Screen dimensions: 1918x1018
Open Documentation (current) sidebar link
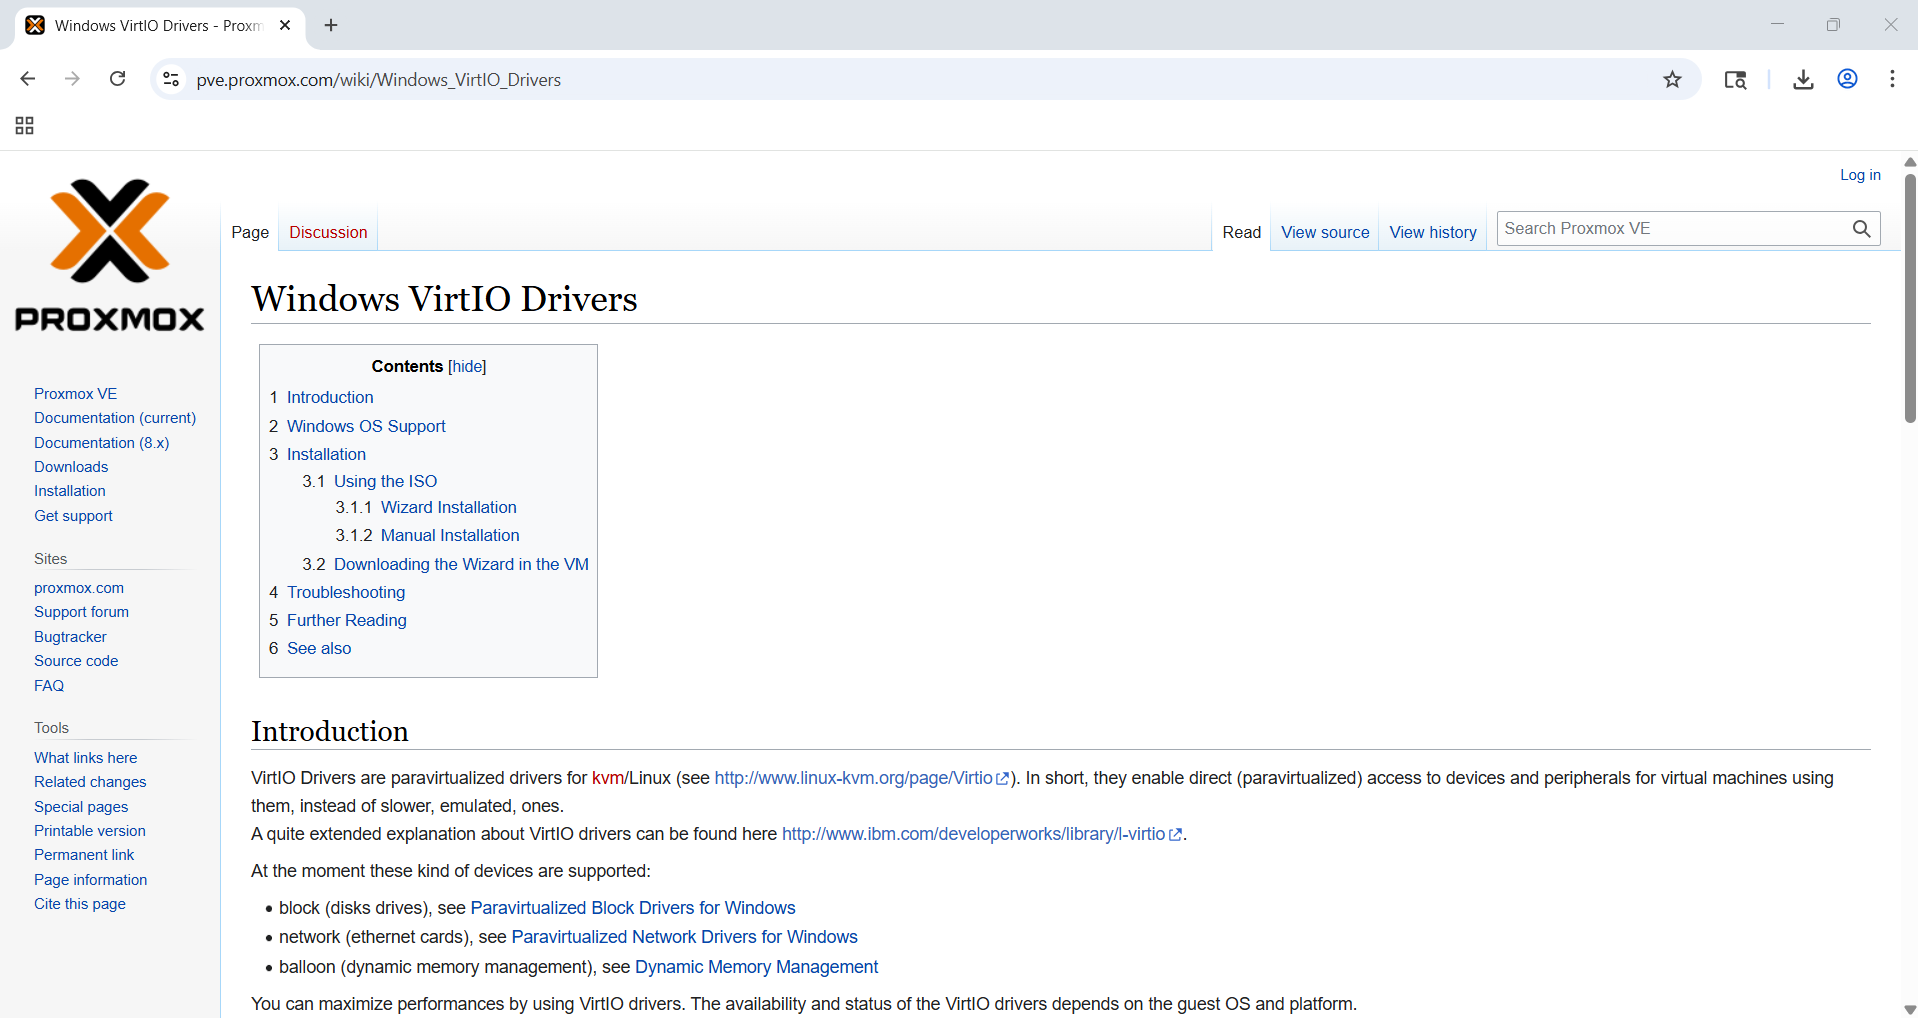115,418
